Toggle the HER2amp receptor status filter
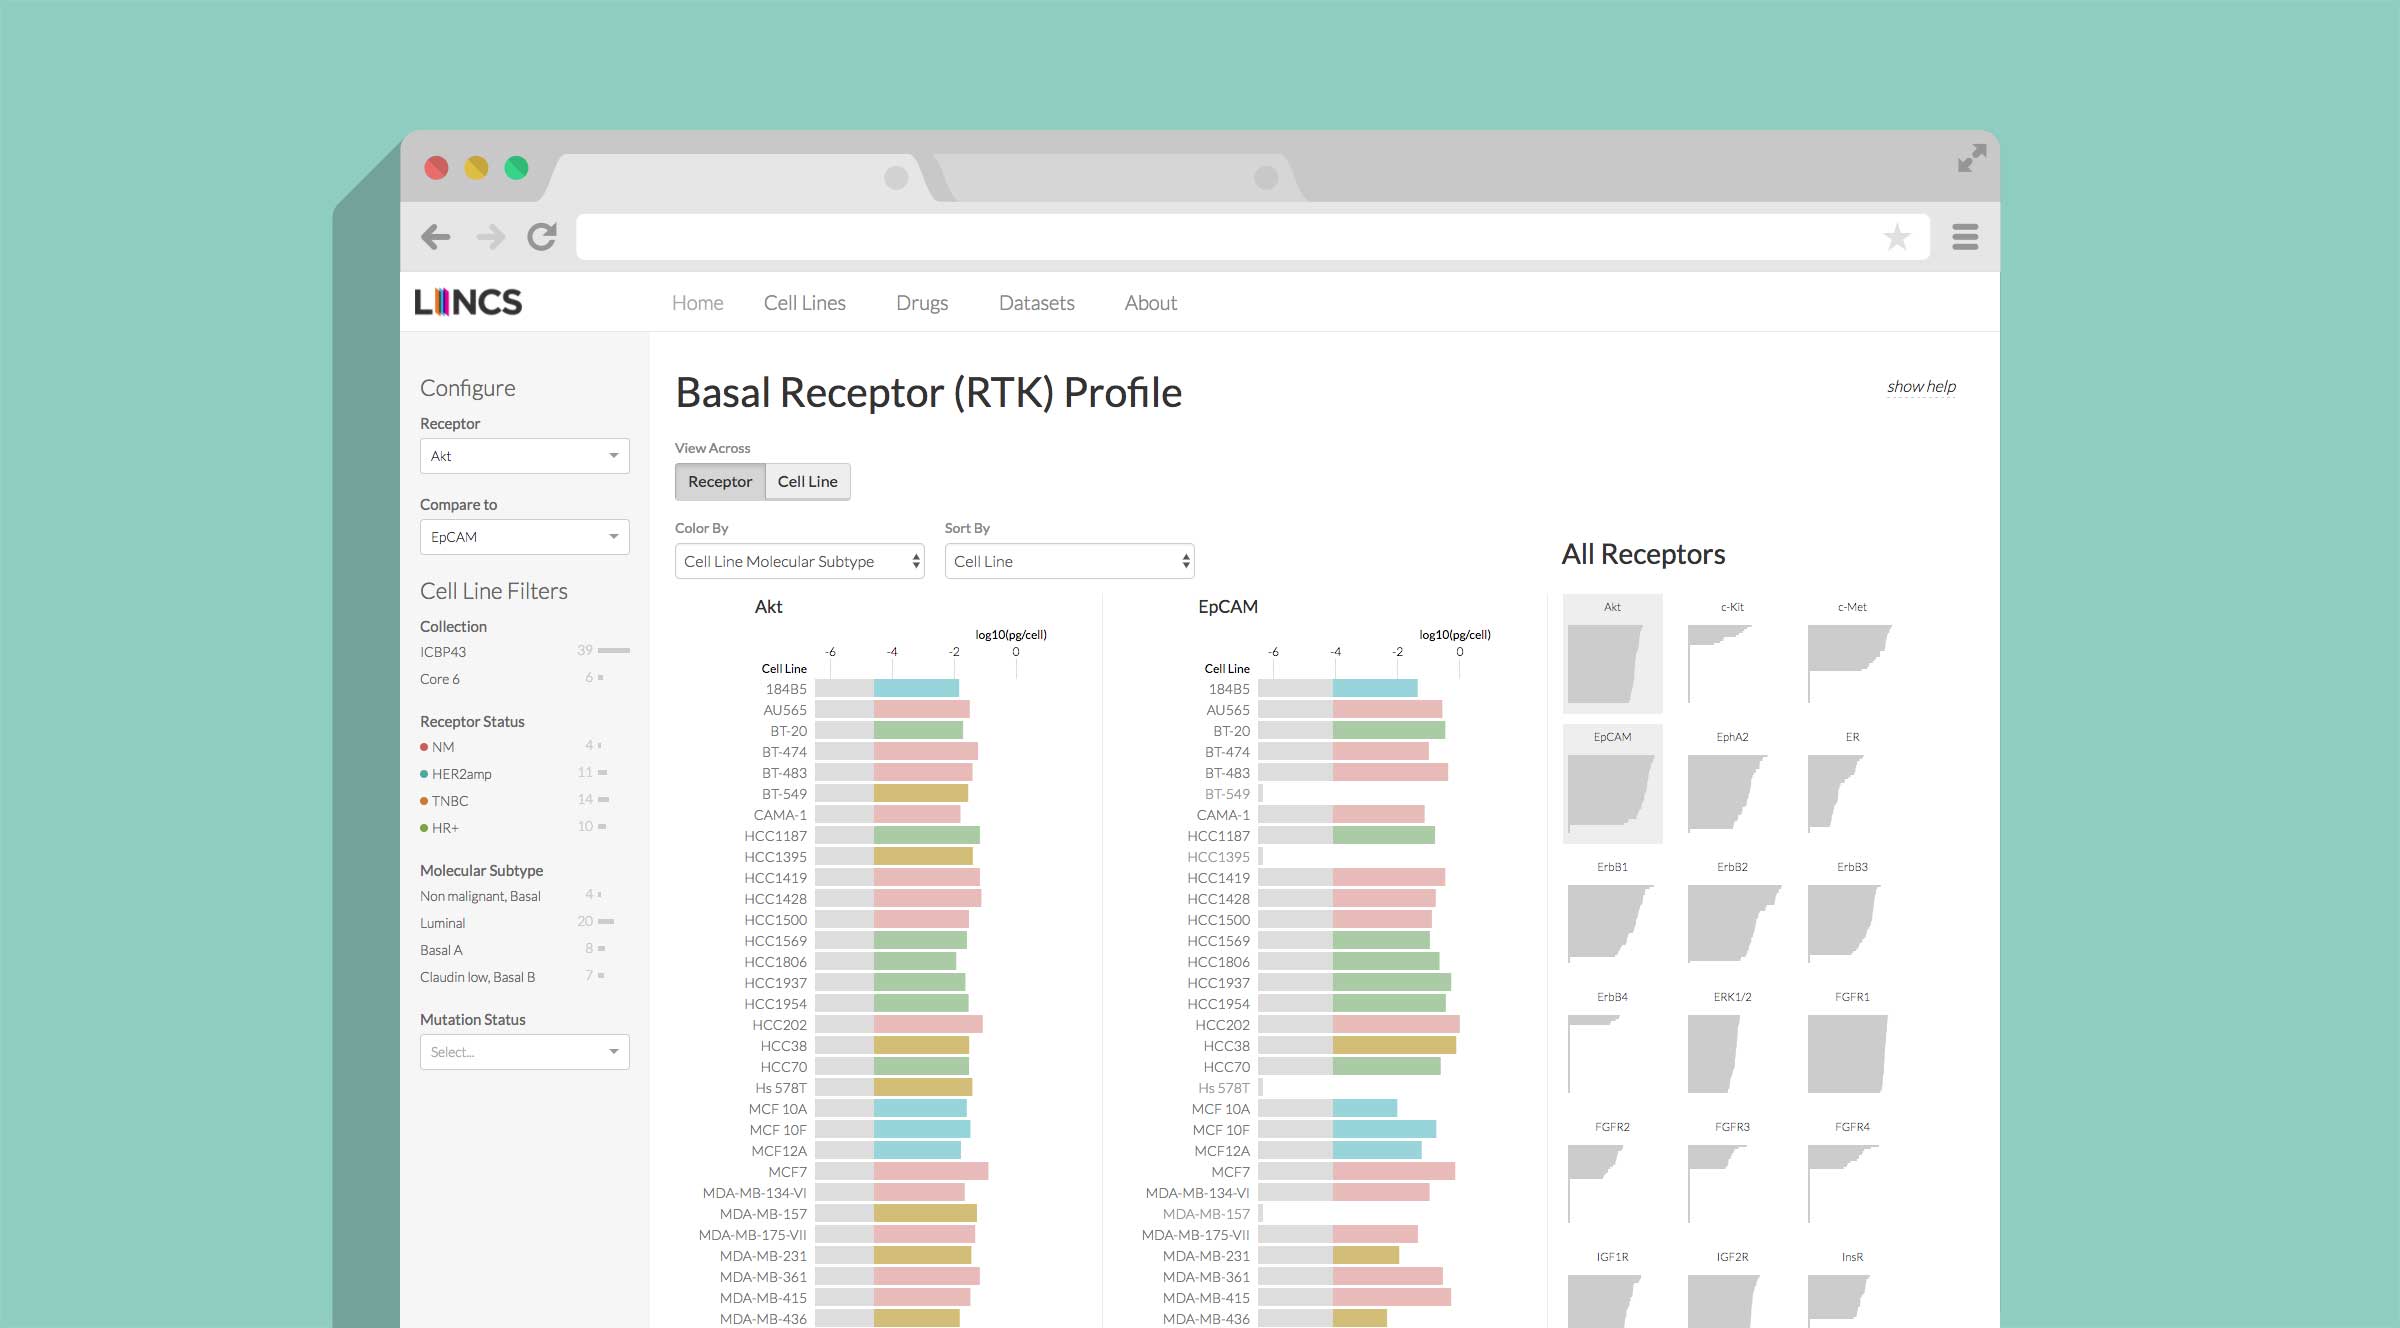This screenshot has width=2400, height=1328. pos(461,774)
